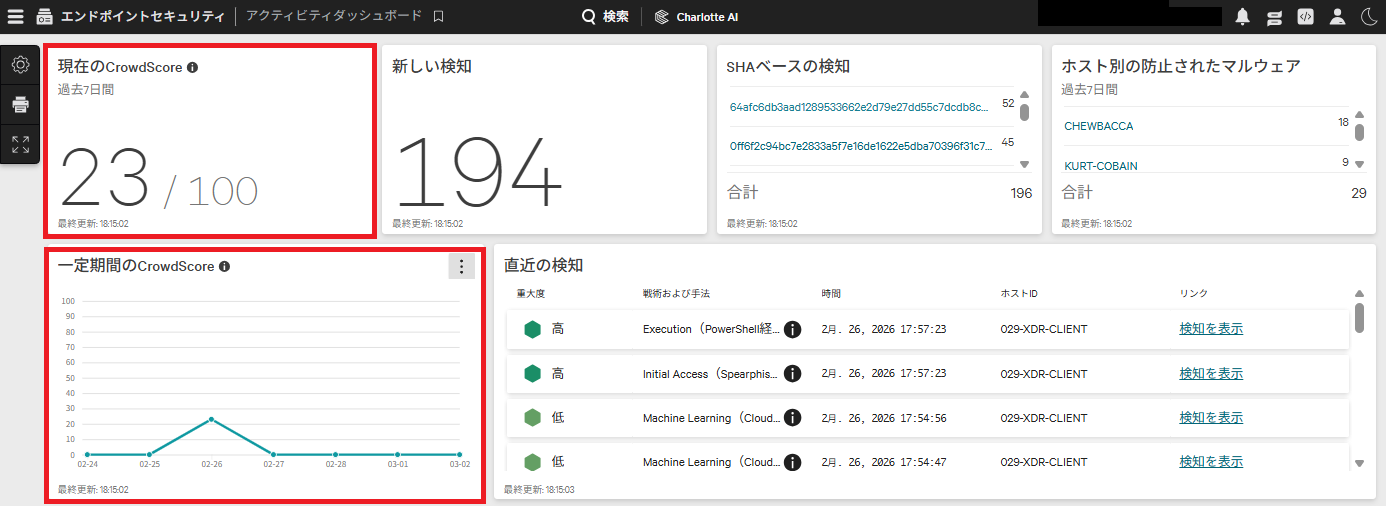Open the hamburger navigation menu
The image size is (1386, 506).
[x=16, y=16]
